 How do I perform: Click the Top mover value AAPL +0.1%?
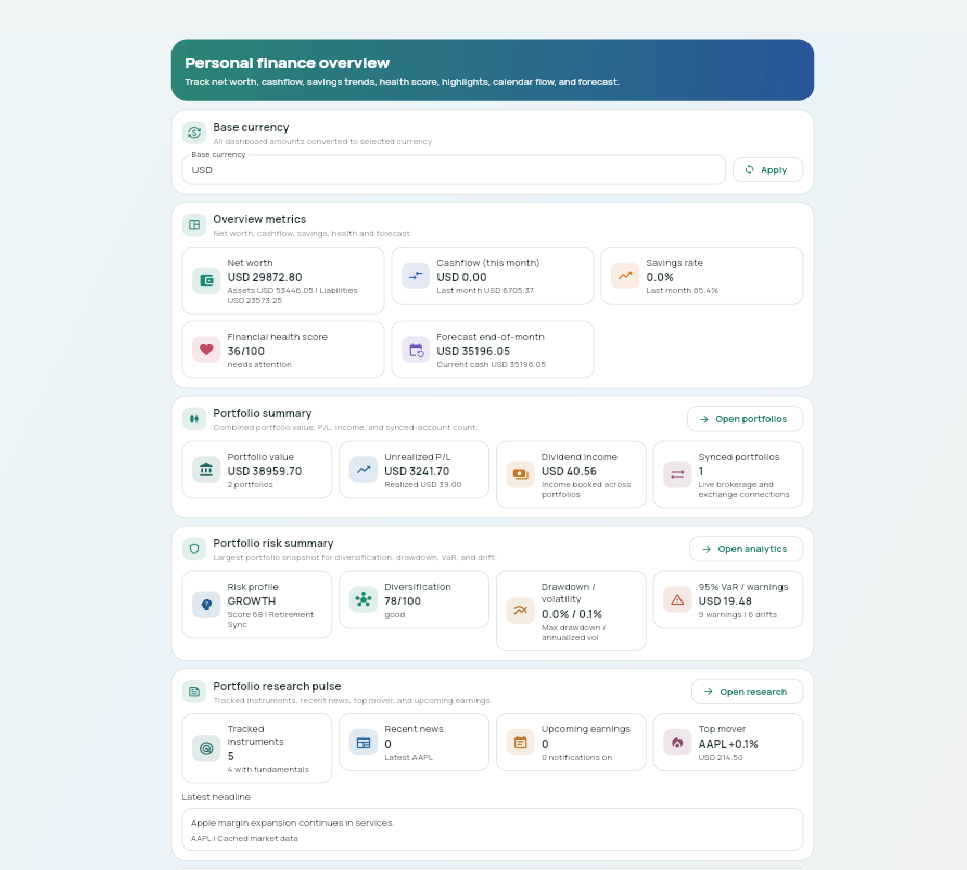tap(728, 744)
